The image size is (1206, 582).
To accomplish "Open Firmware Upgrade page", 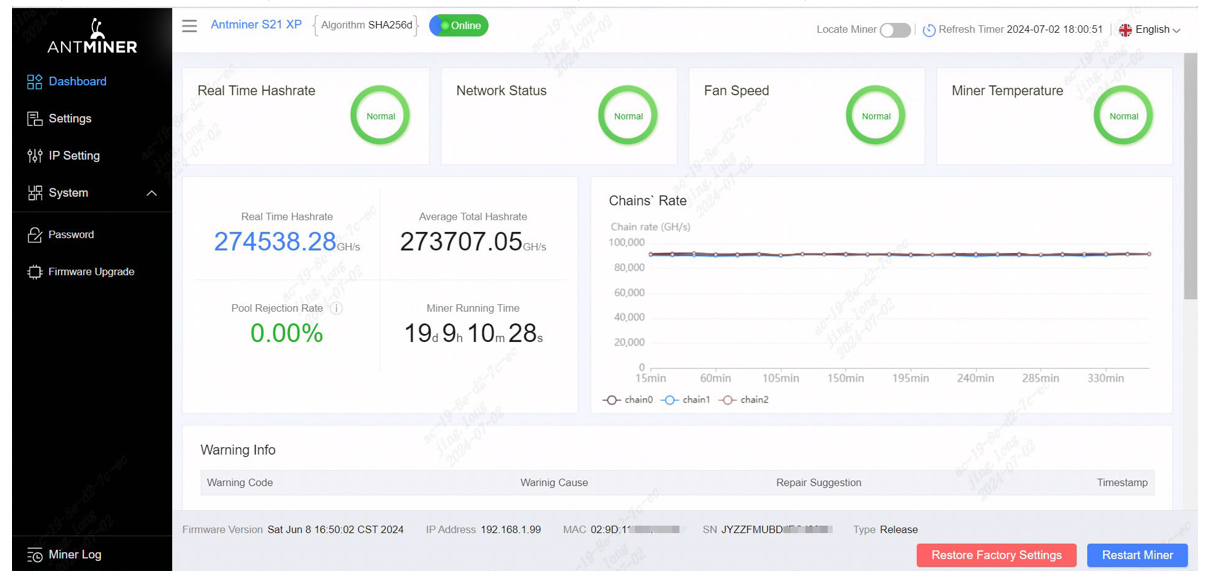I will (x=92, y=272).
